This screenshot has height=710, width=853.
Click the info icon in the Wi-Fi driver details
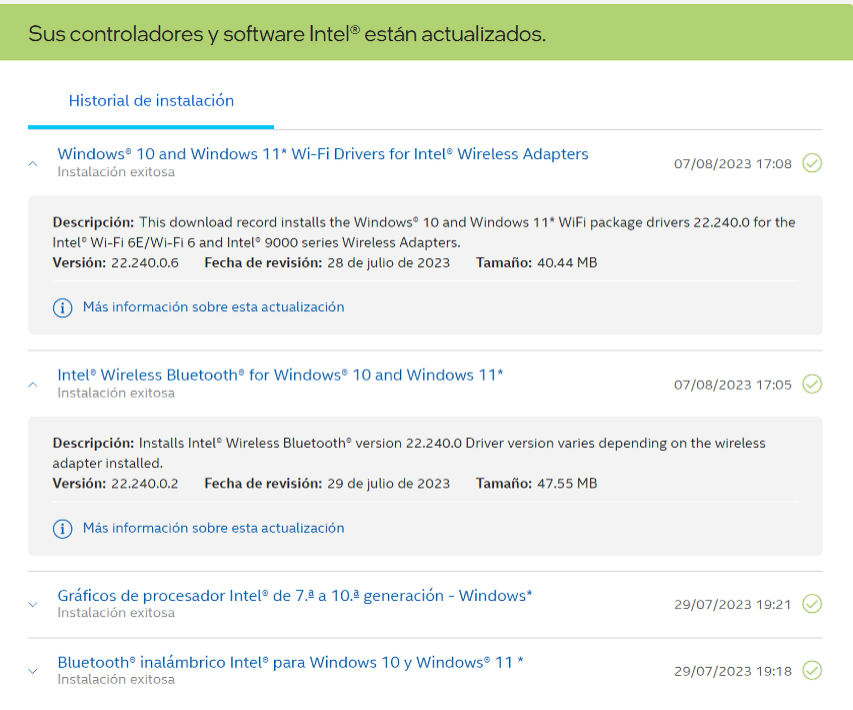point(63,307)
